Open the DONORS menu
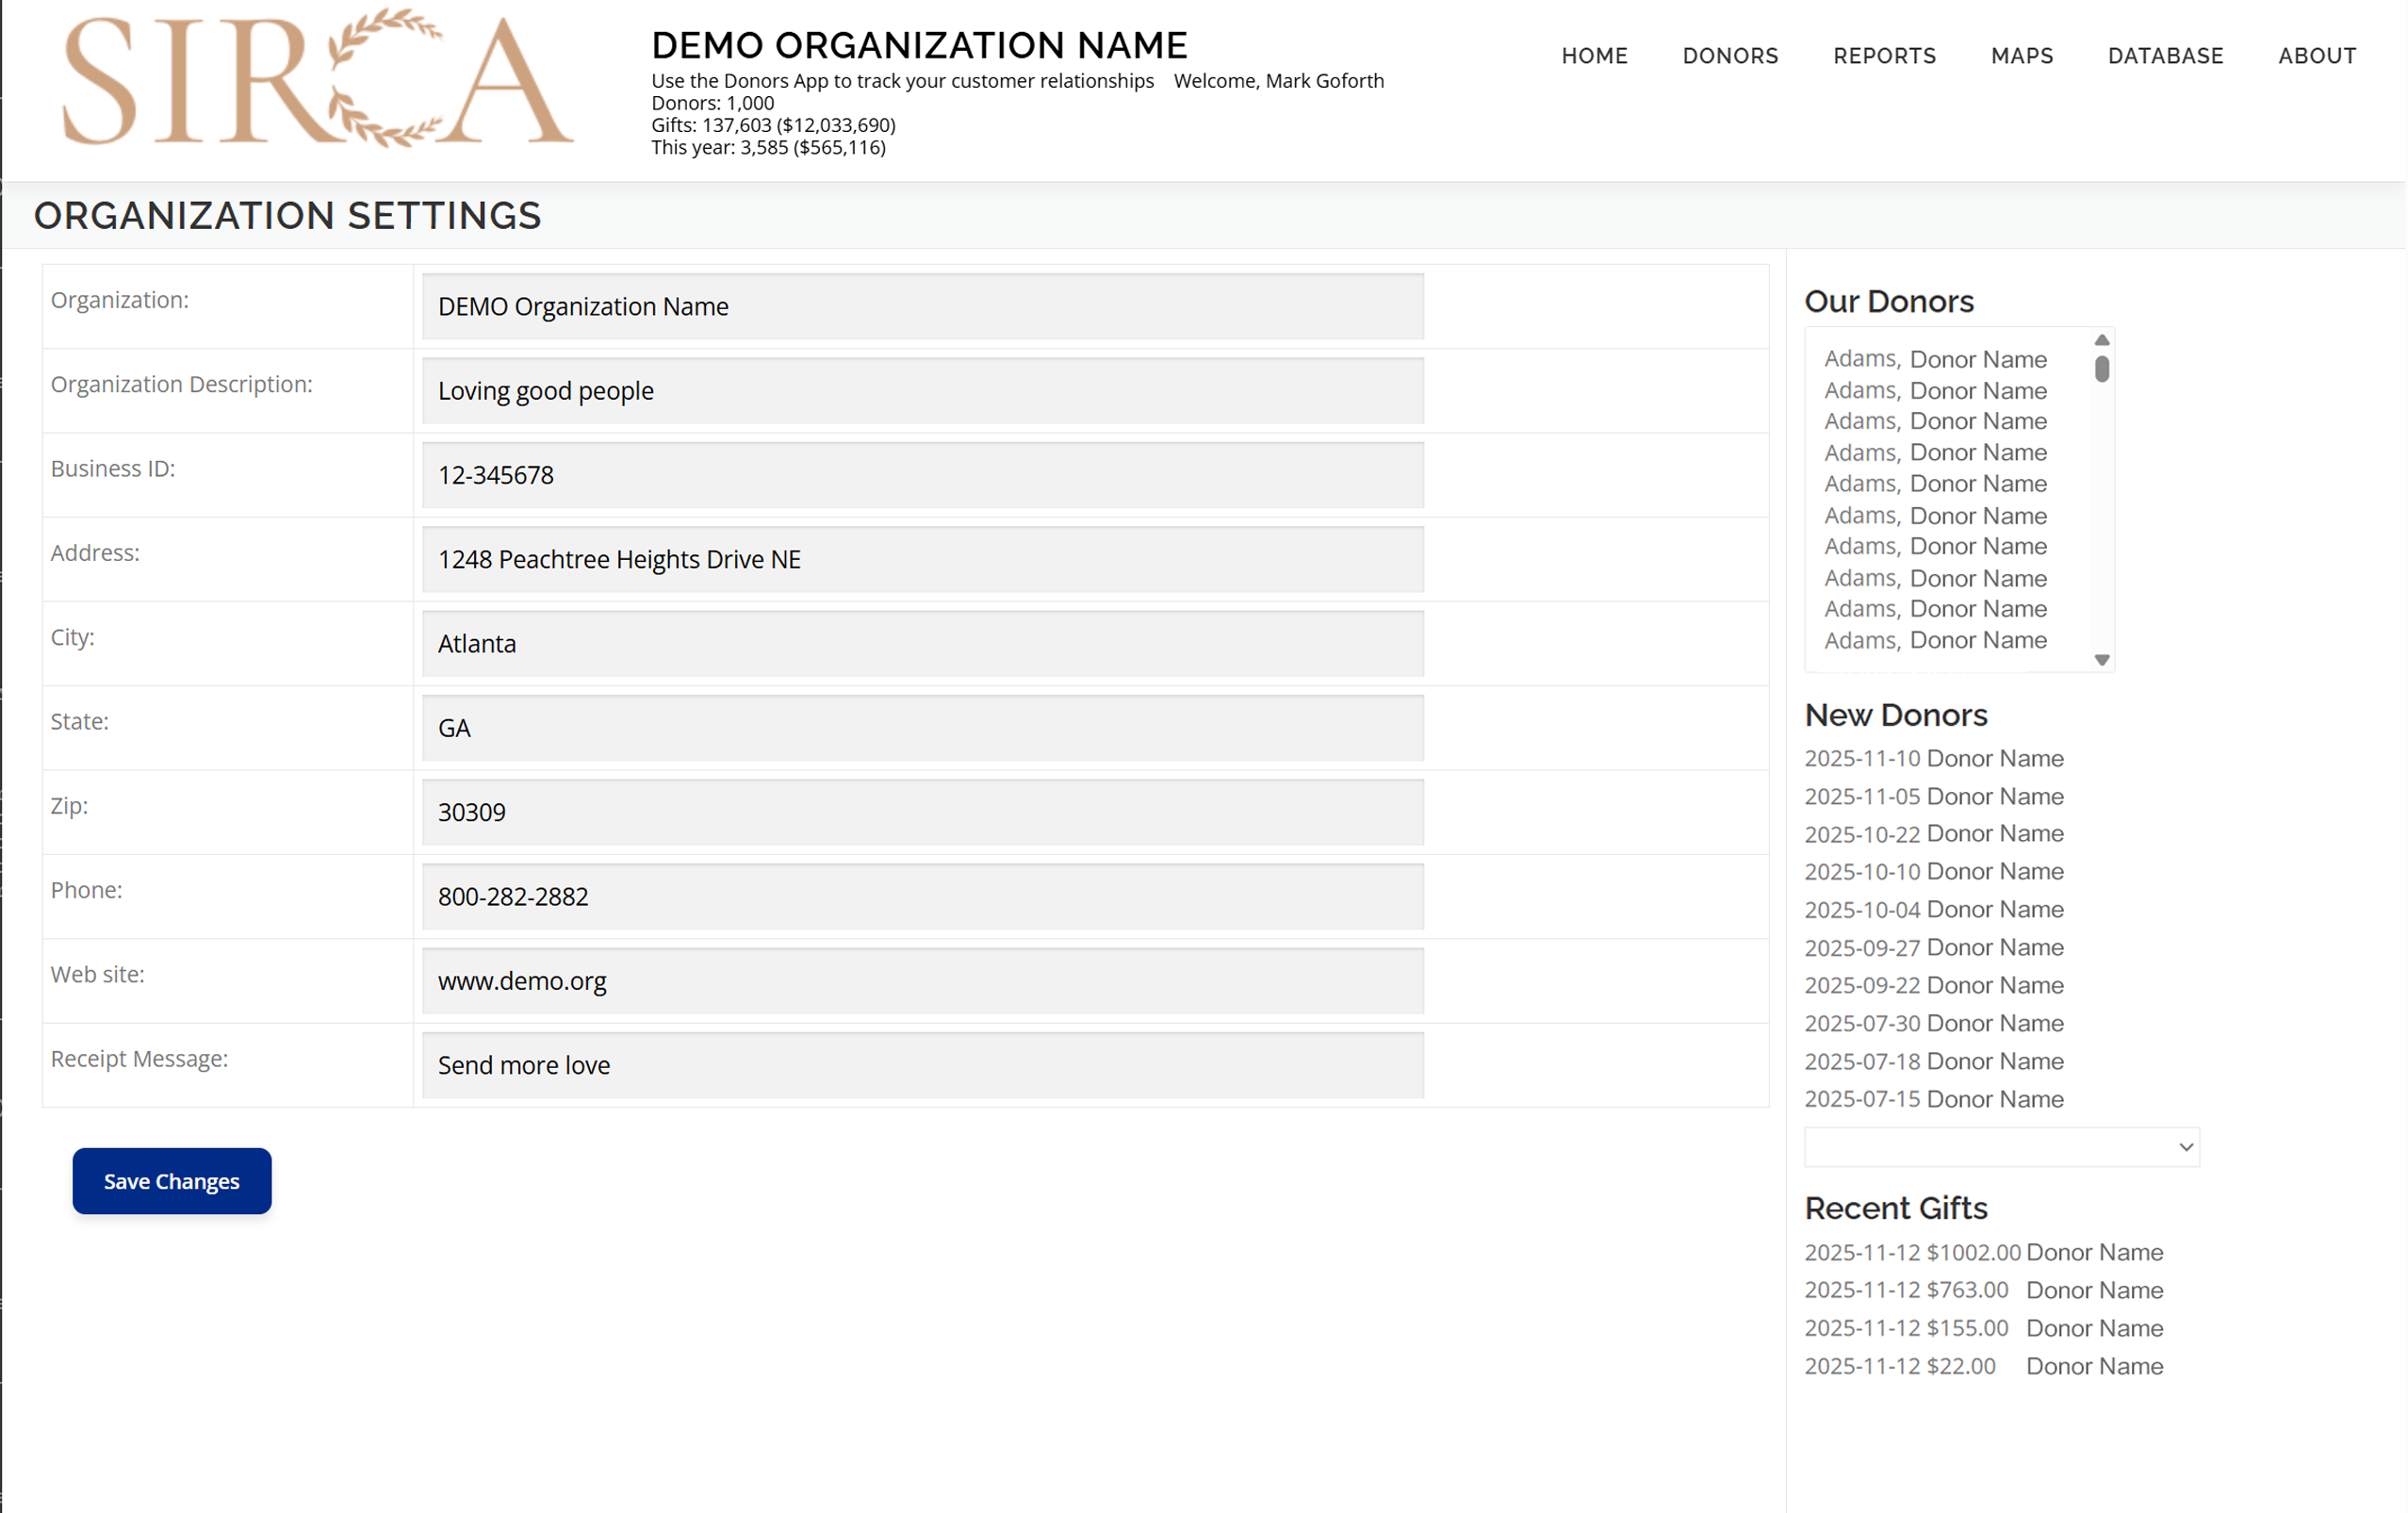 [x=1730, y=56]
